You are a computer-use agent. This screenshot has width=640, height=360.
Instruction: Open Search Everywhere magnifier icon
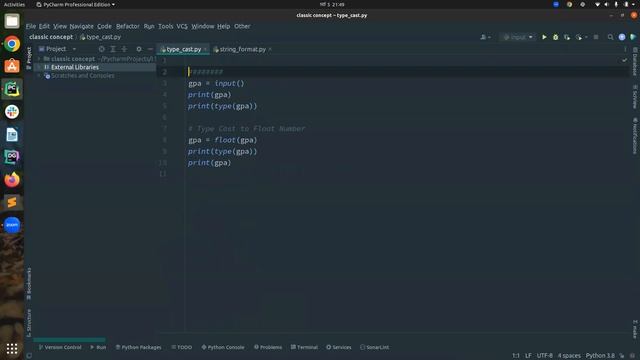coord(611,37)
